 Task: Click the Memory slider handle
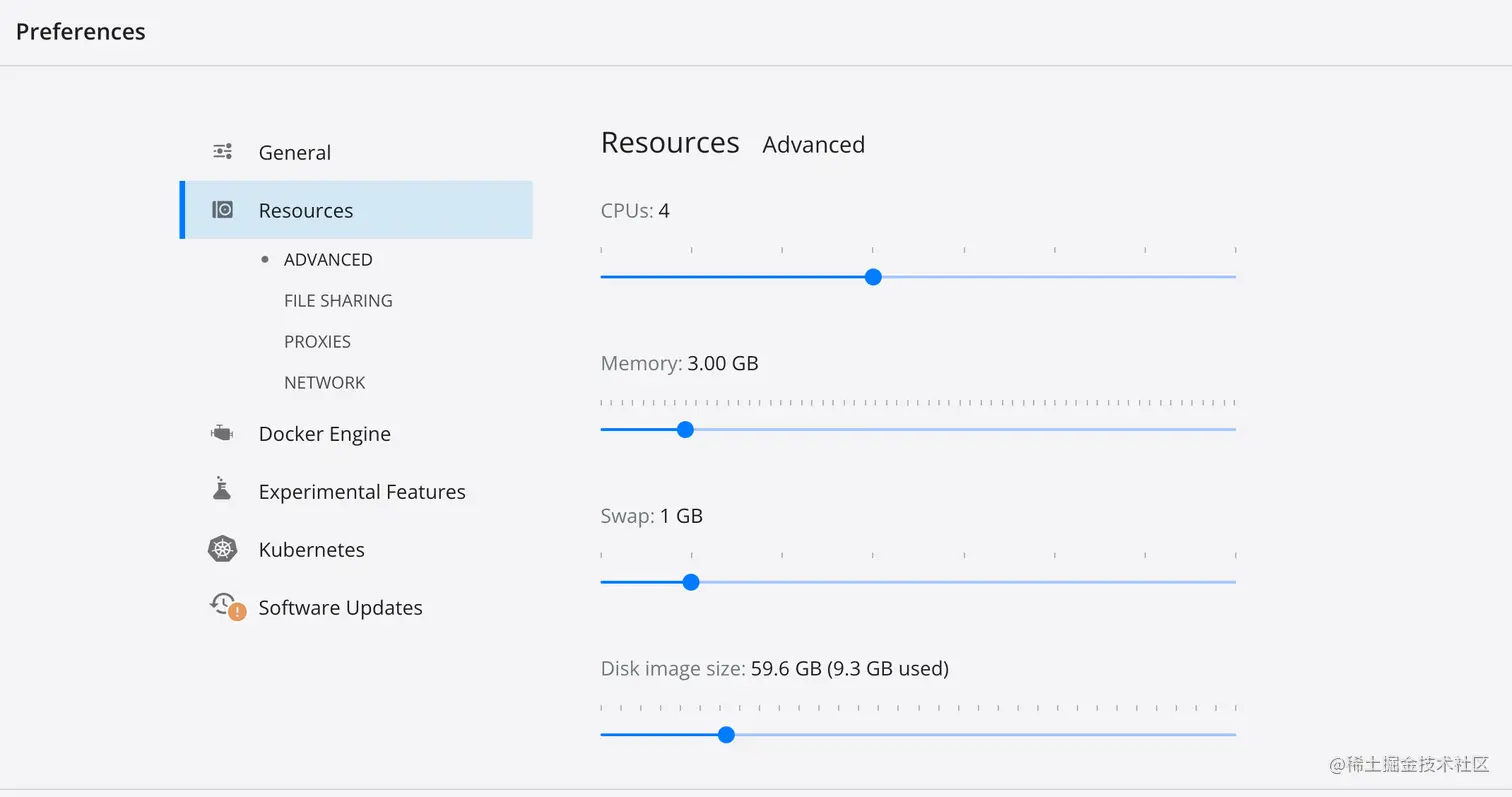click(x=685, y=430)
